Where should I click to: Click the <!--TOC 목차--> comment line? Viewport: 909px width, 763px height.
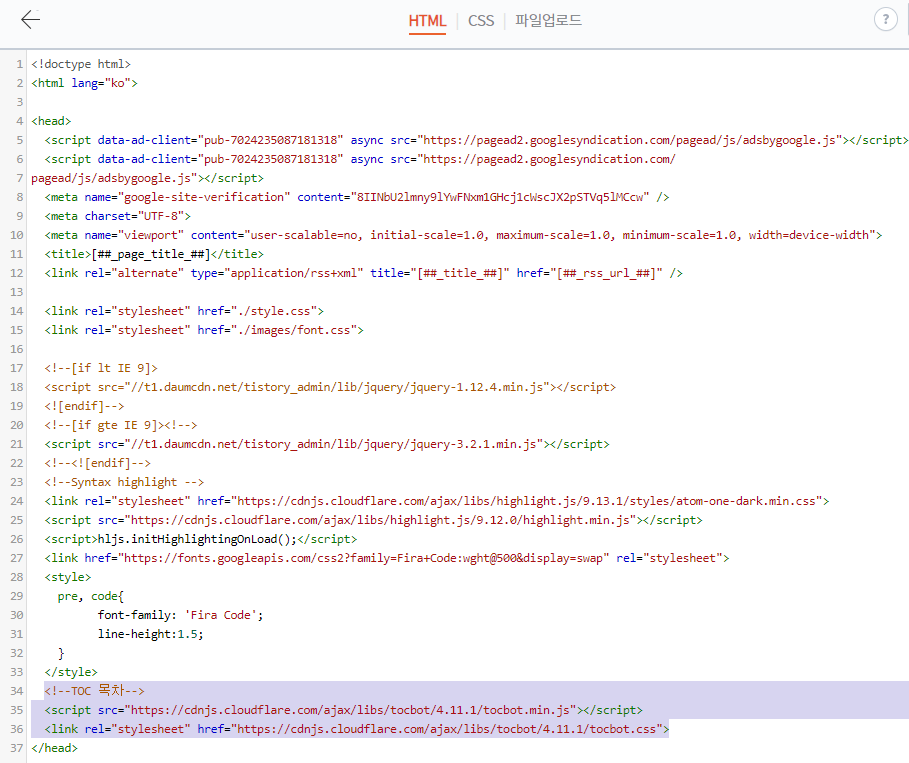pyautogui.click(x=94, y=691)
